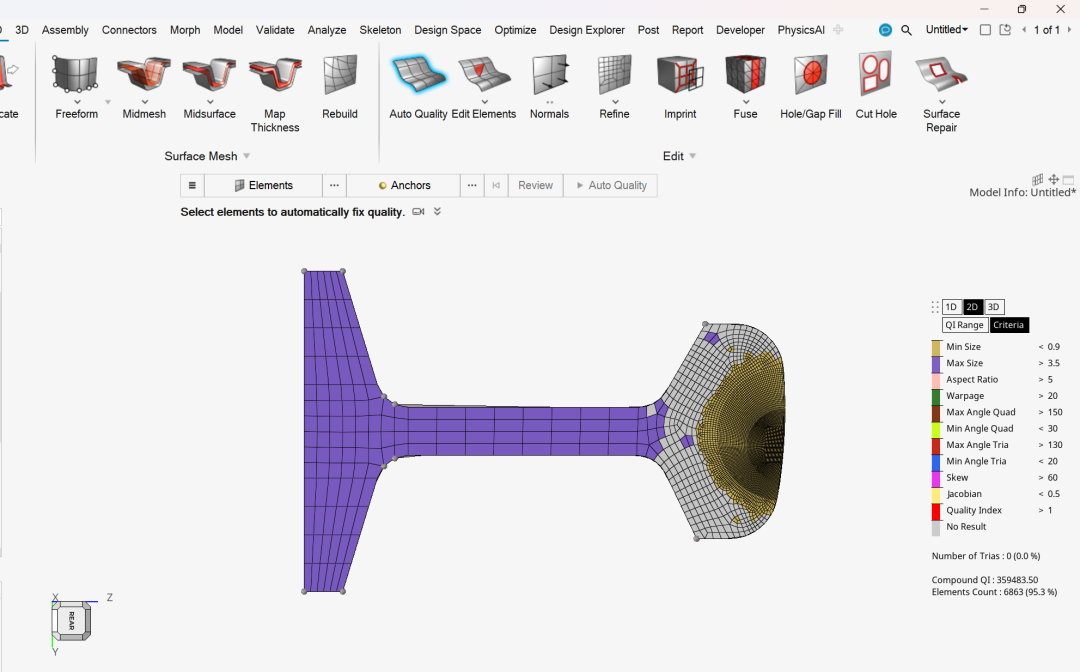Image resolution: width=1080 pixels, height=672 pixels.
Task: Open the Elements selector options ellipsis
Action: coord(334,185)
